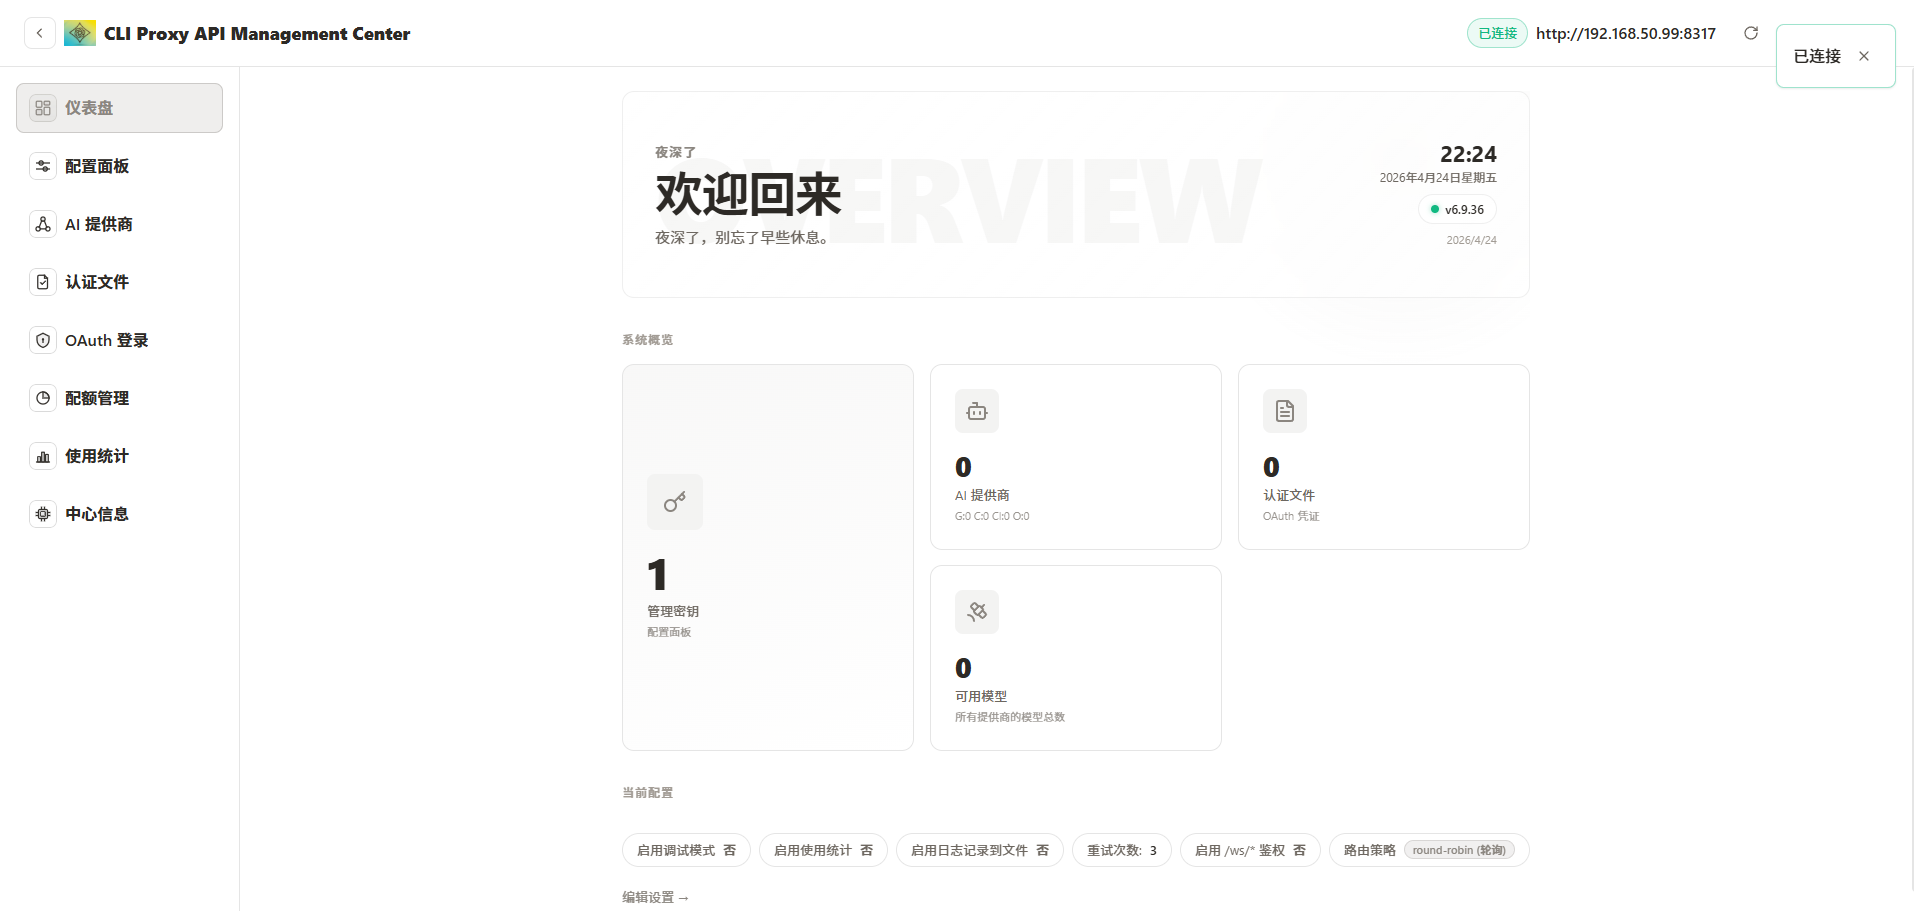Click the back chevron button in header
Viewport: 1914px width, 911px height.
click(x=39, y=33)
